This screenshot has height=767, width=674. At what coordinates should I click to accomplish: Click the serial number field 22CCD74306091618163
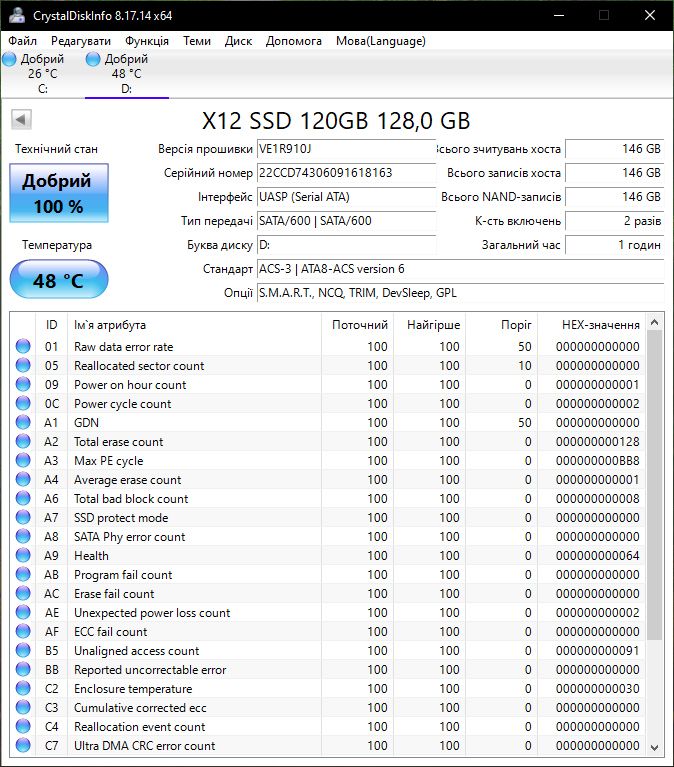click(x=346, y=173)
